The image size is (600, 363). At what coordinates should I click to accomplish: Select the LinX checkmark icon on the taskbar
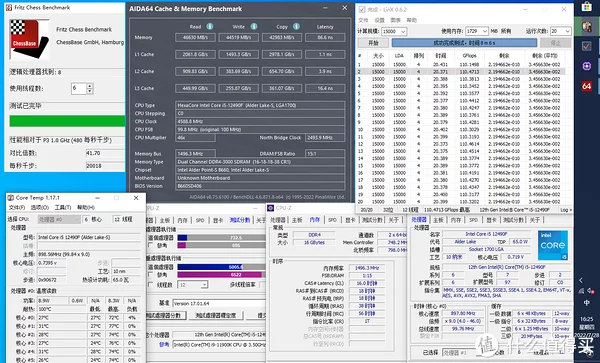587,46
